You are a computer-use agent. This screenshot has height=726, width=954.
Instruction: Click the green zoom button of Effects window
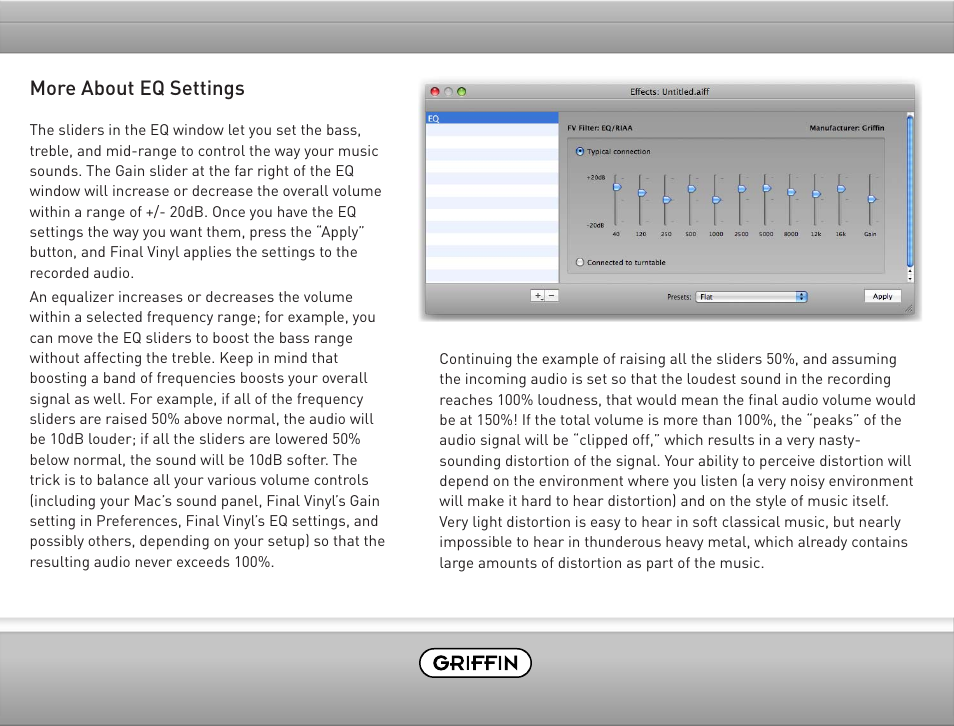pos(461,91)
